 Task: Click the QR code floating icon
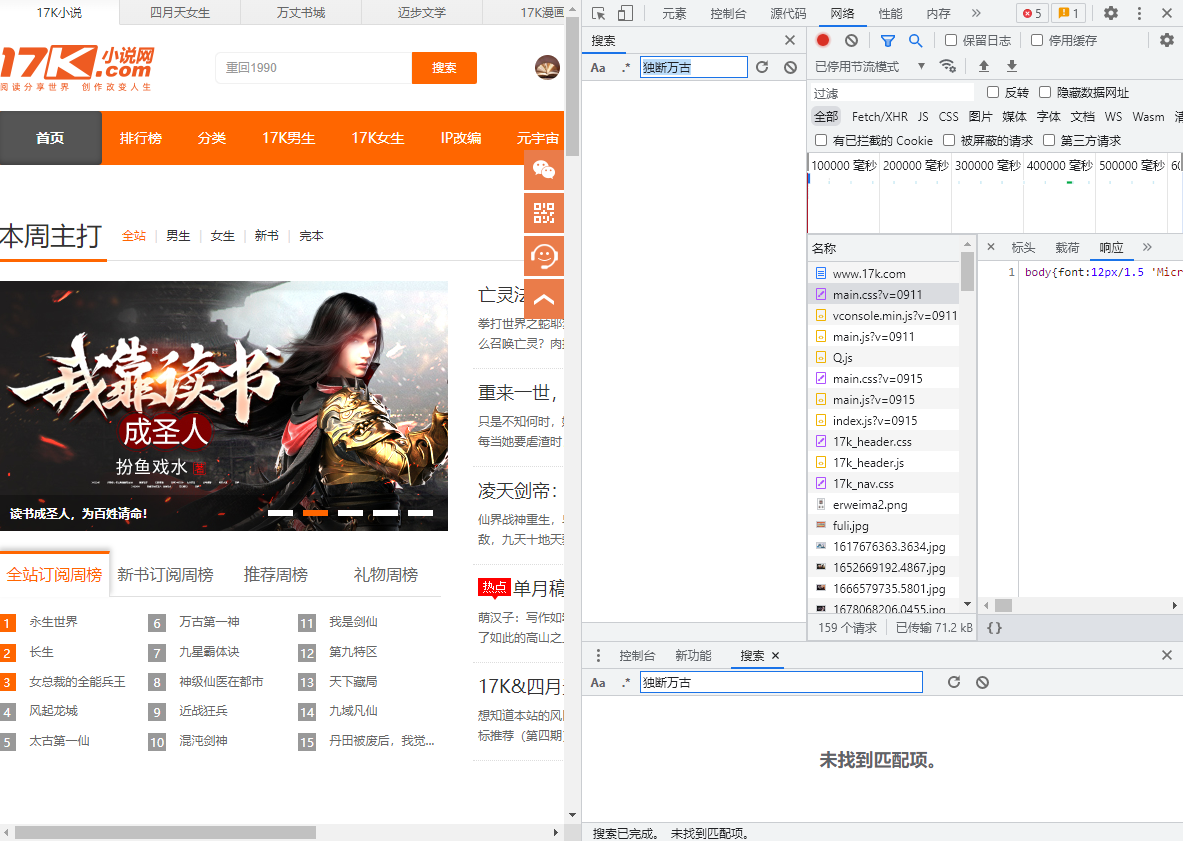[x=544, y=213]
